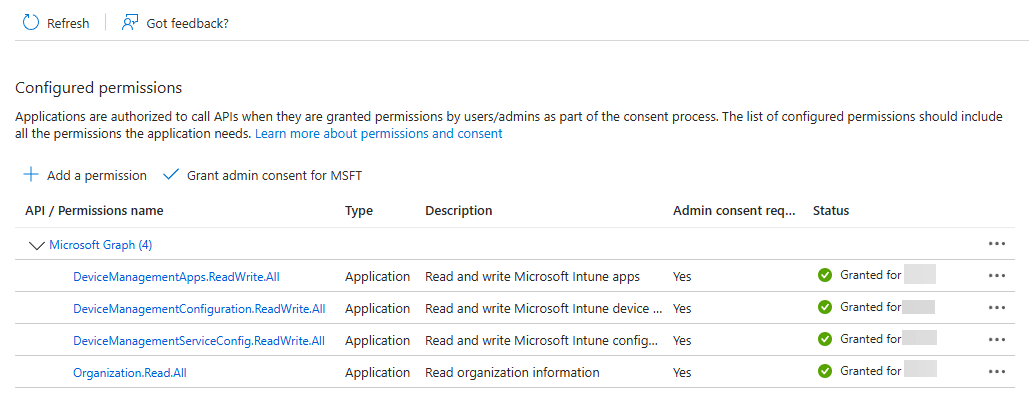The image size is (1029, 397).
Task: Open ellipsis menu for Organization.Read.All row
Action: (x=996, y=371)
